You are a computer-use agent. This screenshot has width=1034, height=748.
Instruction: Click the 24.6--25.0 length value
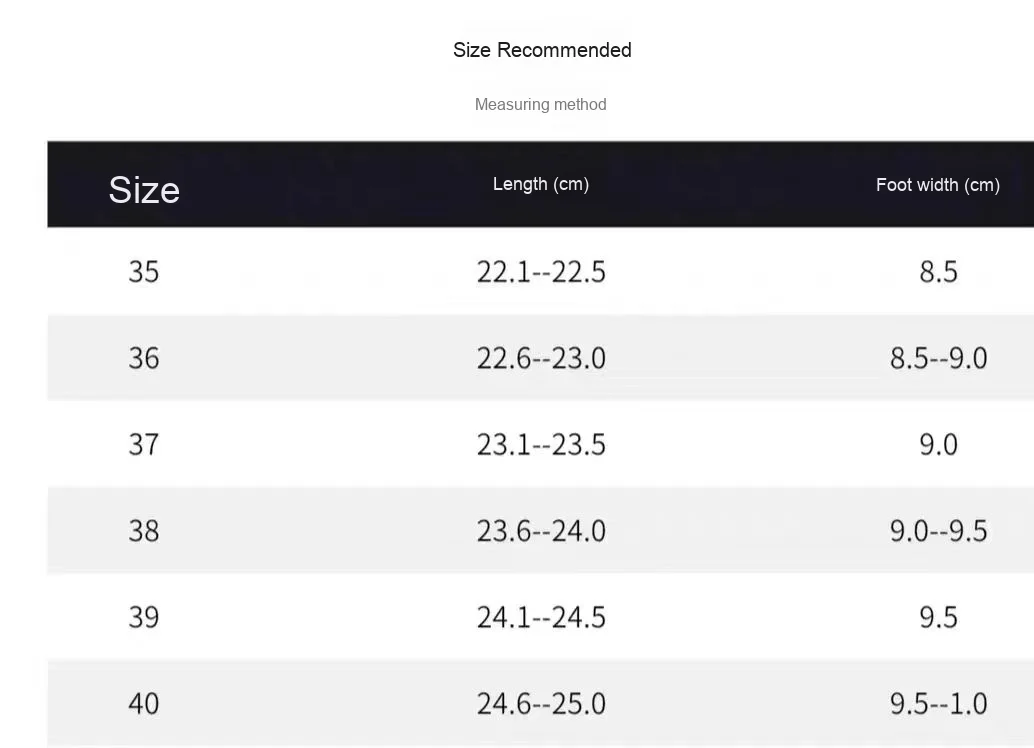[541, 703]
